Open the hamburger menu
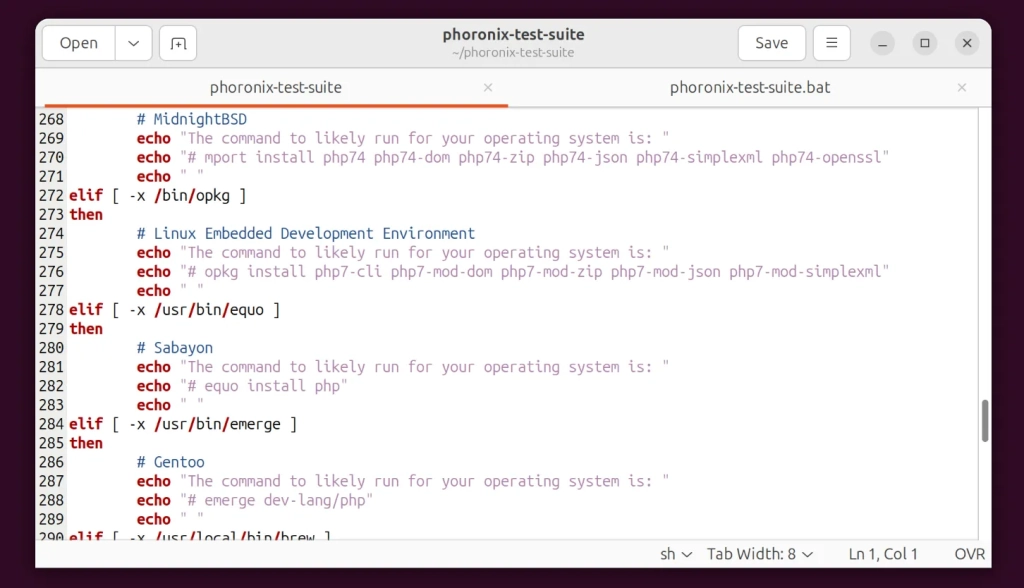The image size is (1024, 588). pos(831,43)
